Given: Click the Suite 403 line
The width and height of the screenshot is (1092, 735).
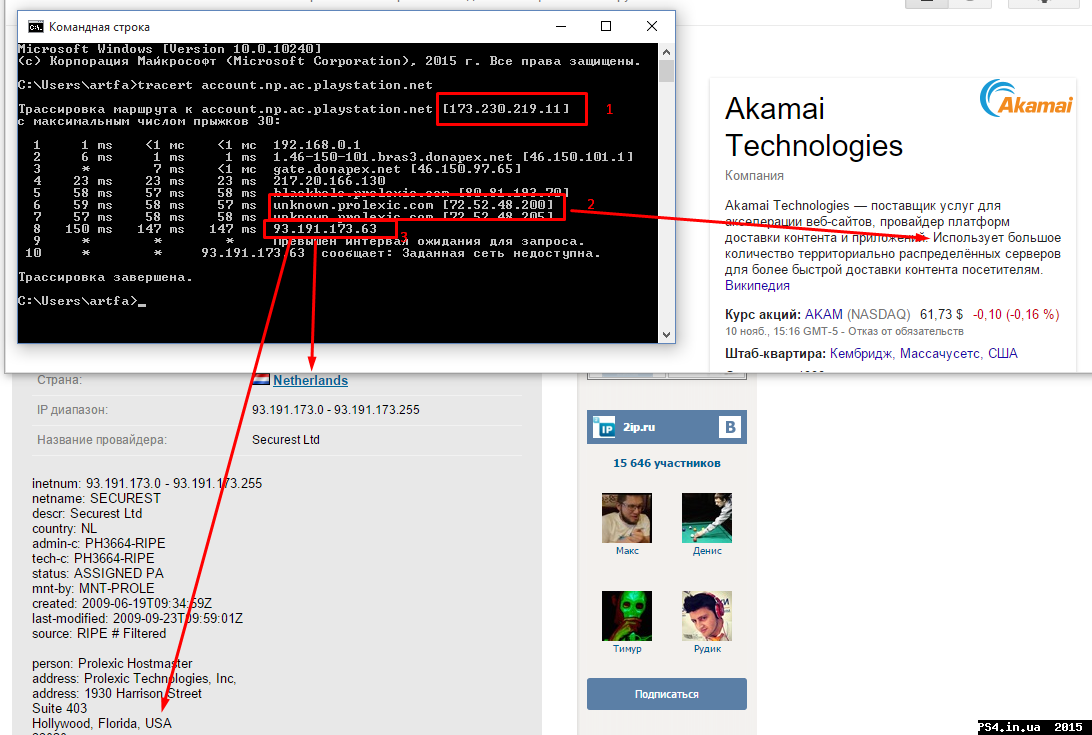Looking at the screenshot, I should point(60,709).
